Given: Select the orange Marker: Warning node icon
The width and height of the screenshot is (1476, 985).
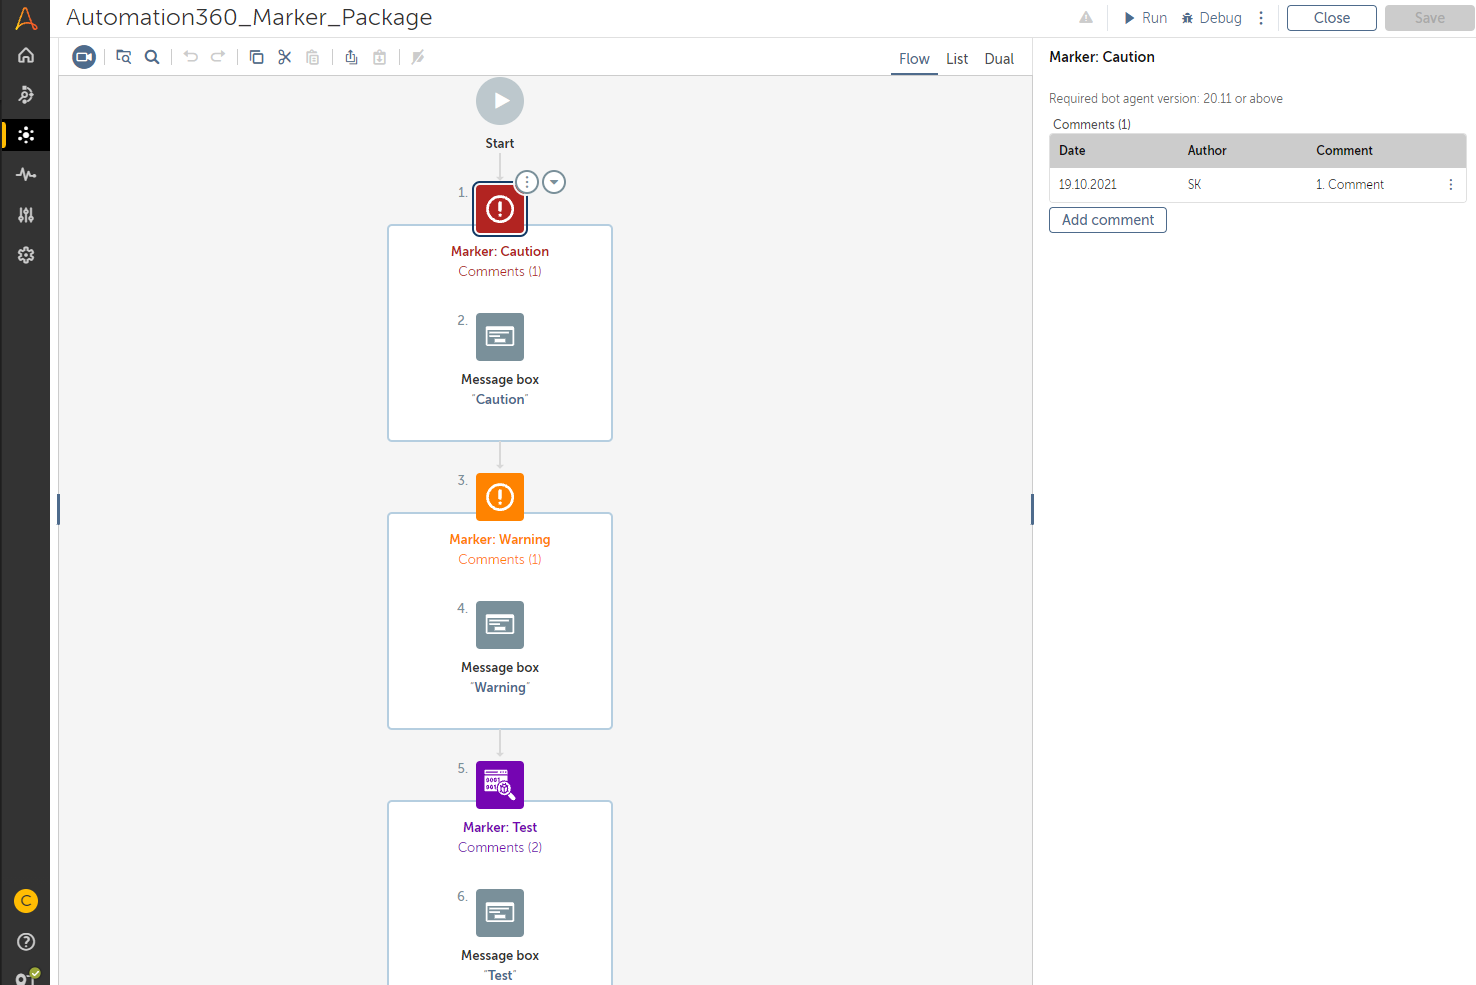Looking at the screenshot, I should click(500, 497).
